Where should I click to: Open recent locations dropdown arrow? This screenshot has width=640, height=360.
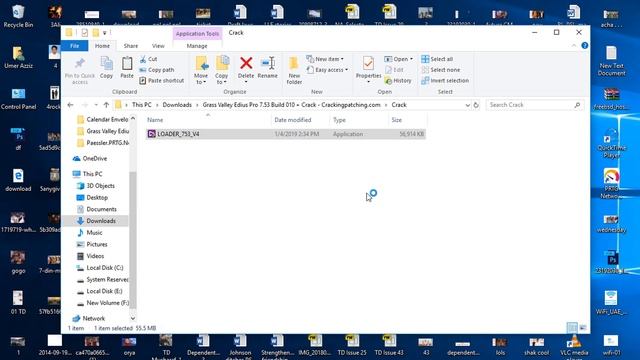click(96, 105)
